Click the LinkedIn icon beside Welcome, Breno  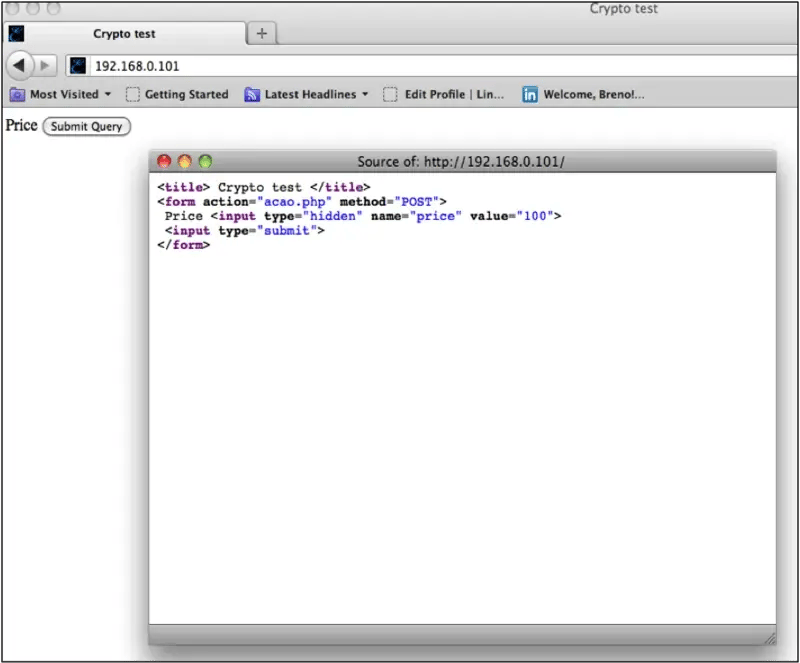point(529,94)
